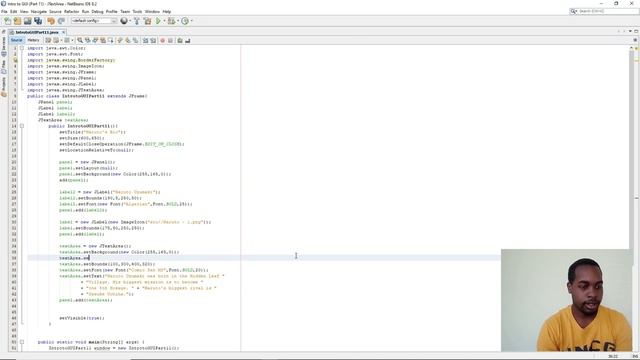This screenshot has width=640, height=360.
Task: Open dropdown arrow next to Profile button
Action: pos(191,21)
